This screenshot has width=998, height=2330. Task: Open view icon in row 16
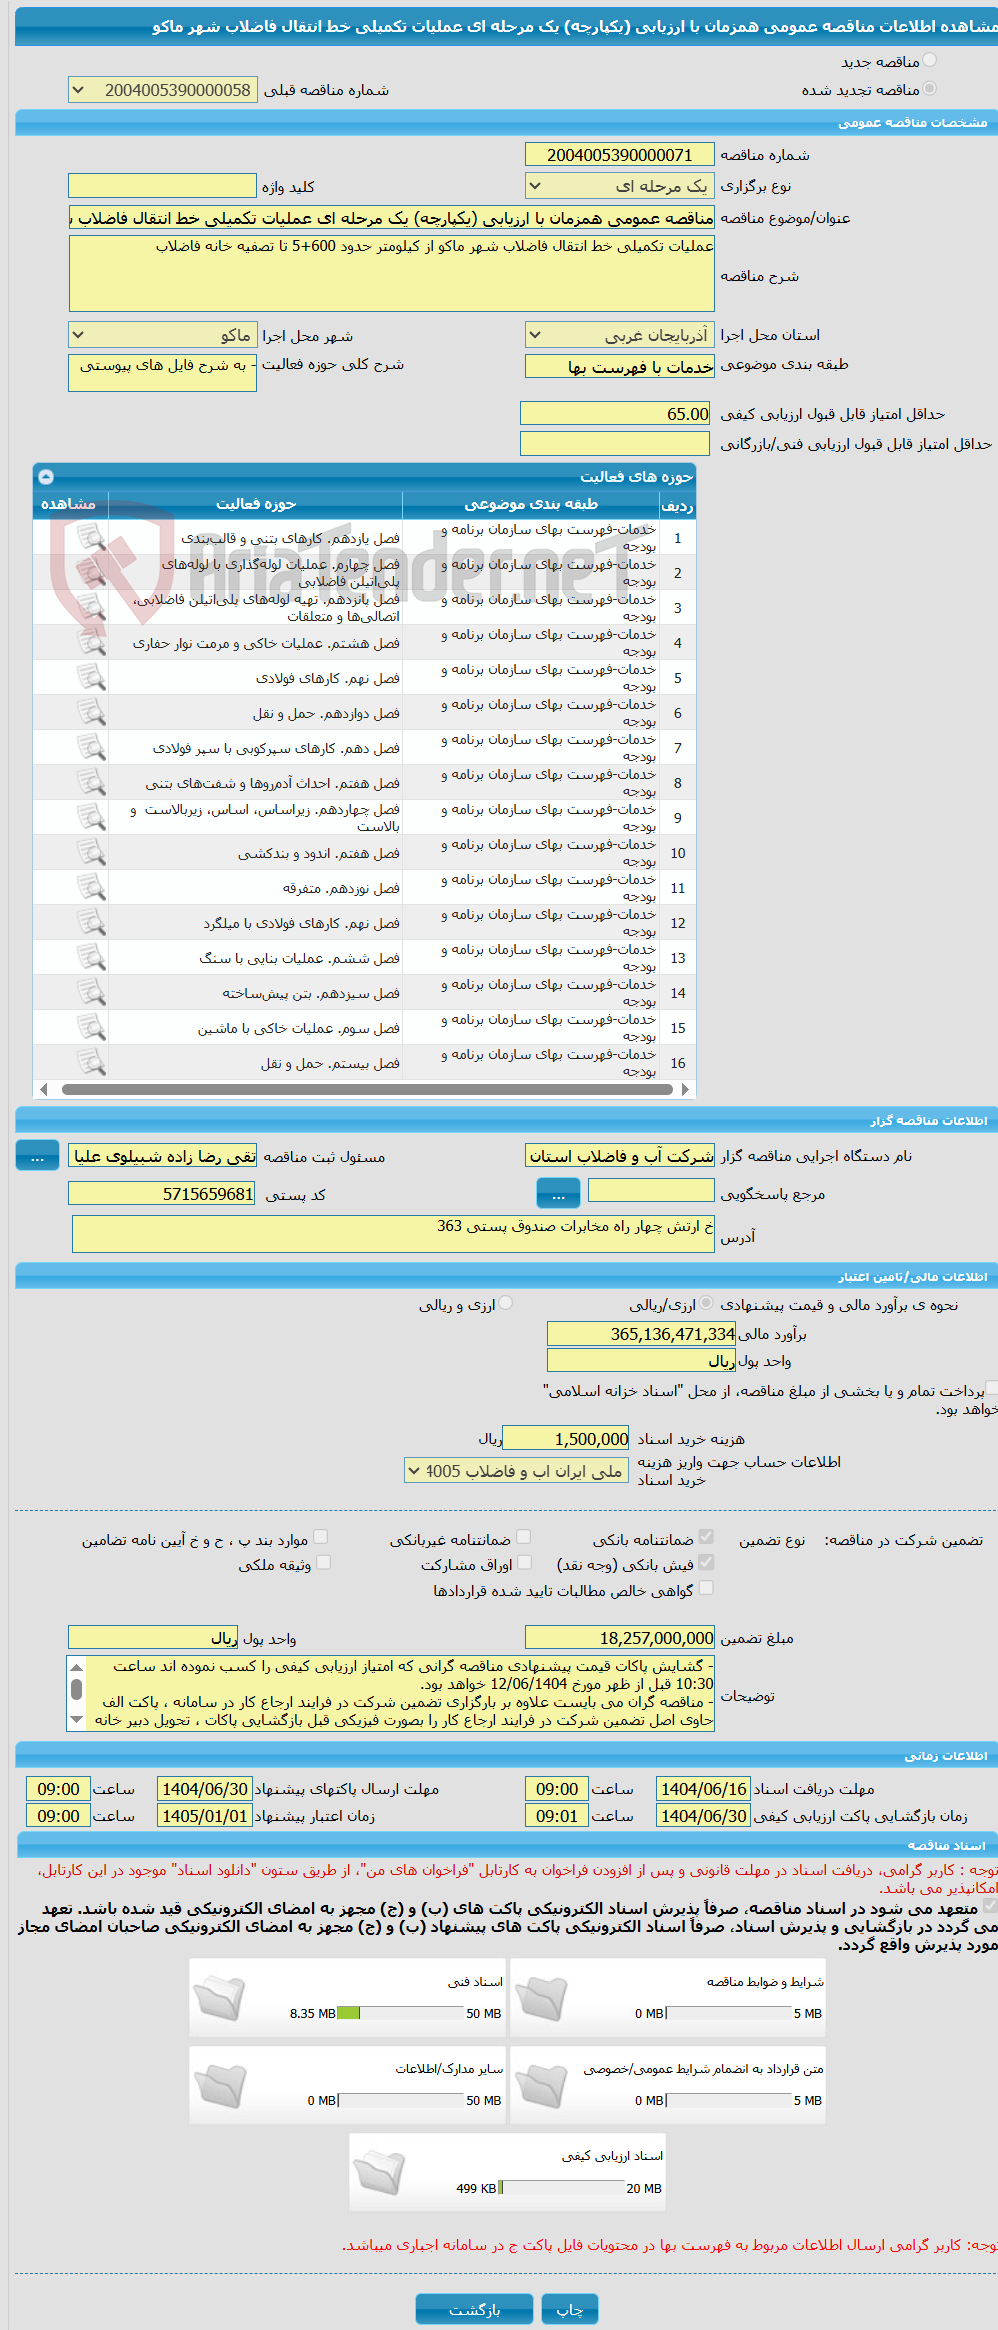tap(91, 1062)
